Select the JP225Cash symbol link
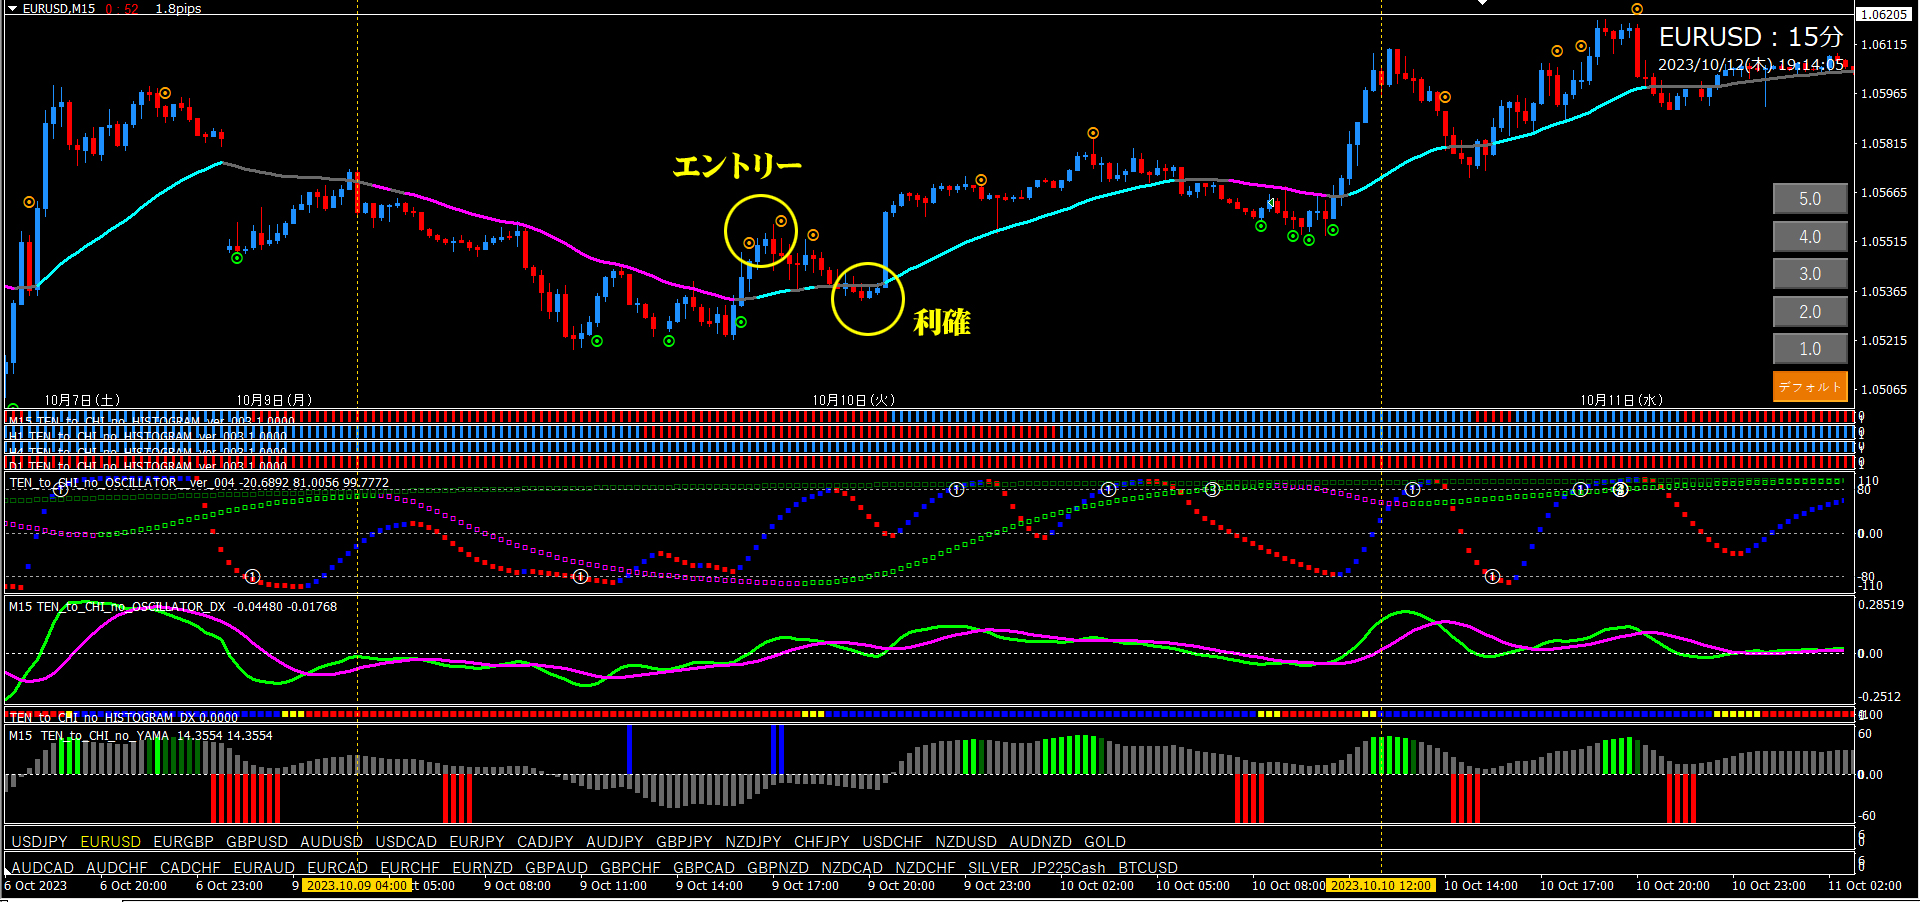Viewport: 1920px width, 902px height. click(x=1068, y=868)
